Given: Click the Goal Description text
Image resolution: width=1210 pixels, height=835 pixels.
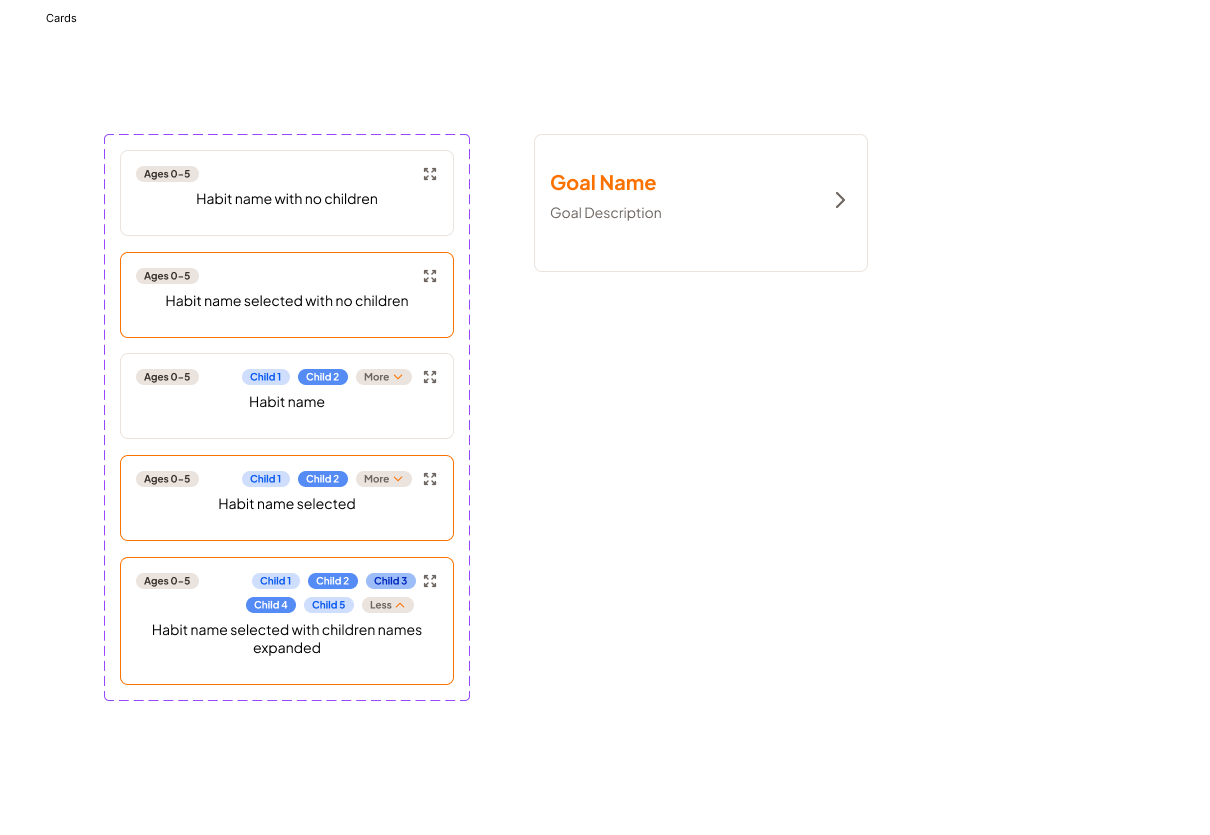Looking at the screenshot, I should 606,213.
